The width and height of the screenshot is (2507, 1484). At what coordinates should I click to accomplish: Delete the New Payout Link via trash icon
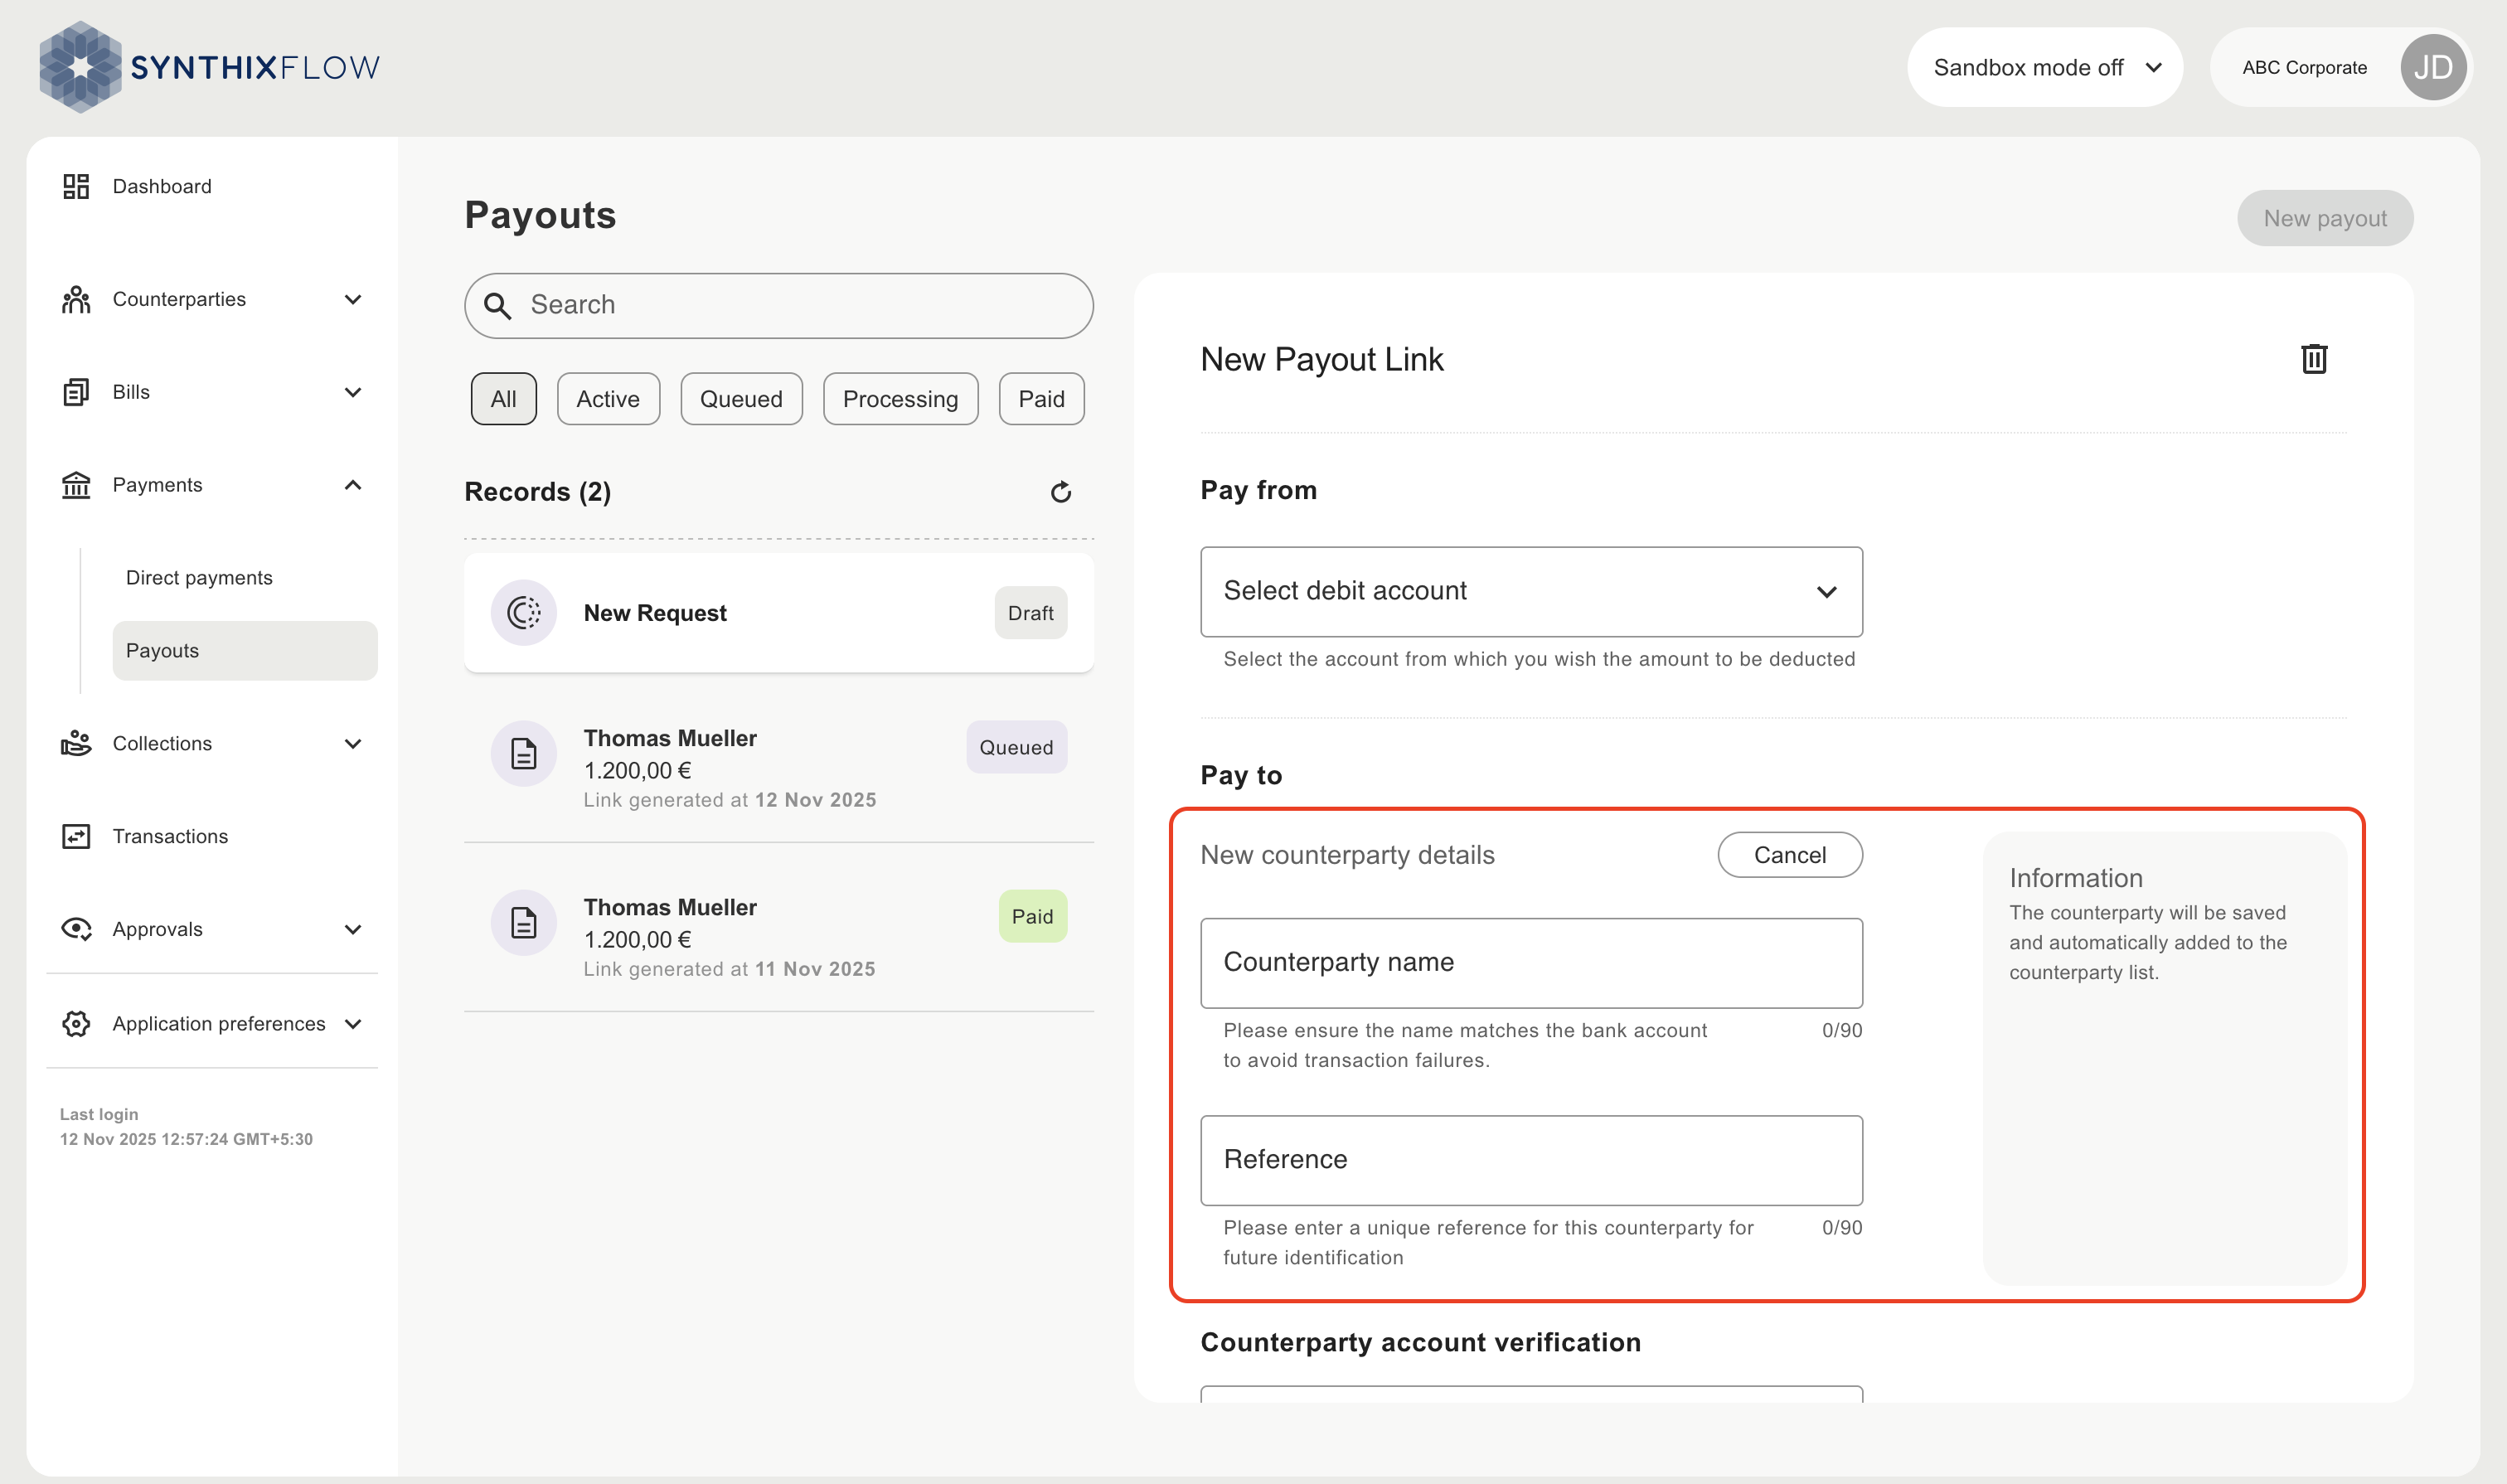2315,359
